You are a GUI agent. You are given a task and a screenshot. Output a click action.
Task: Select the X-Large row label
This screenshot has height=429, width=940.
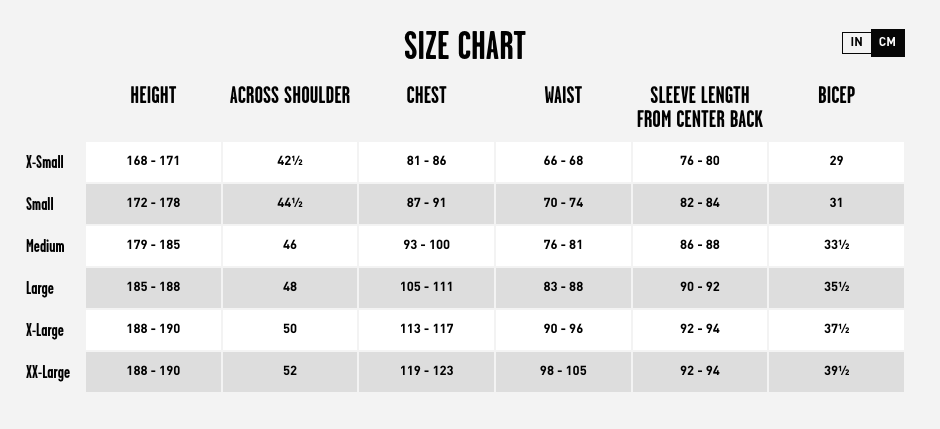[44, 330]
